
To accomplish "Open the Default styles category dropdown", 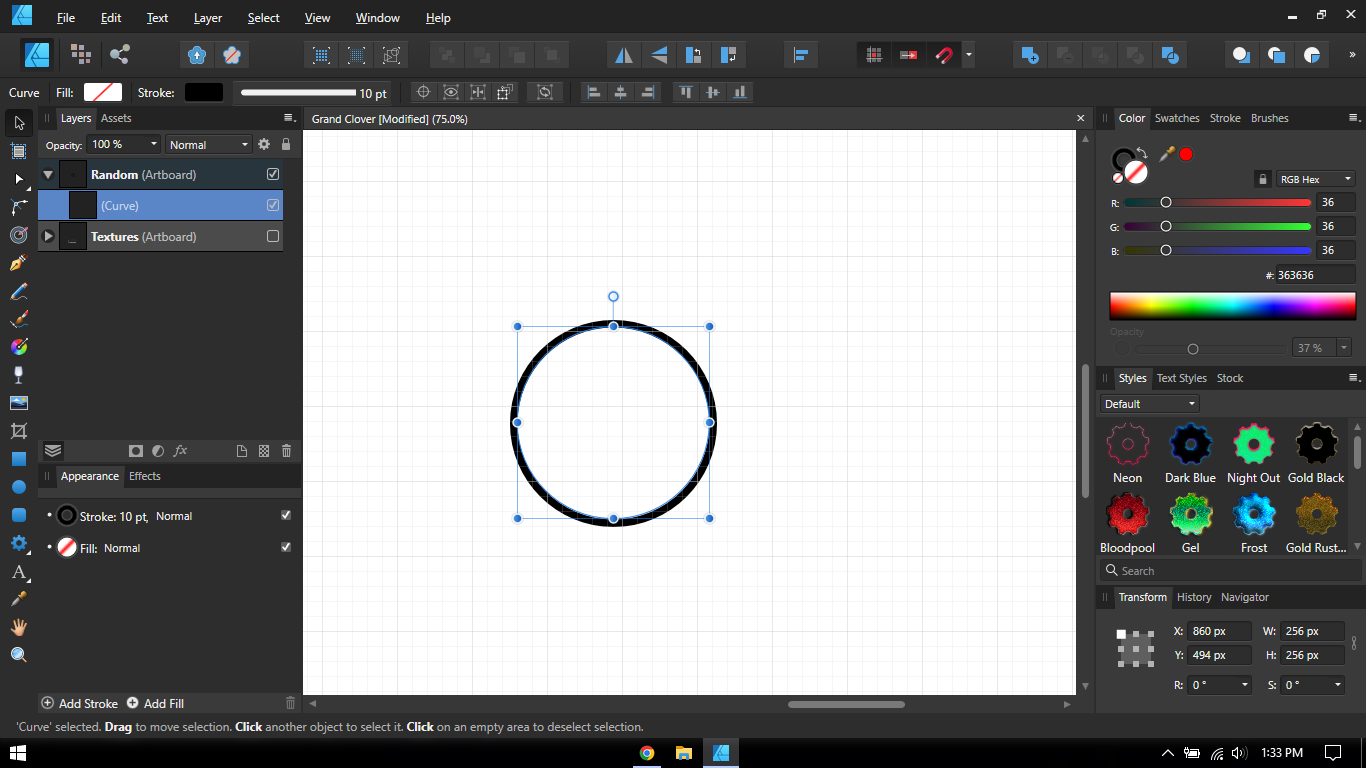I will [x=1148, y=402].
